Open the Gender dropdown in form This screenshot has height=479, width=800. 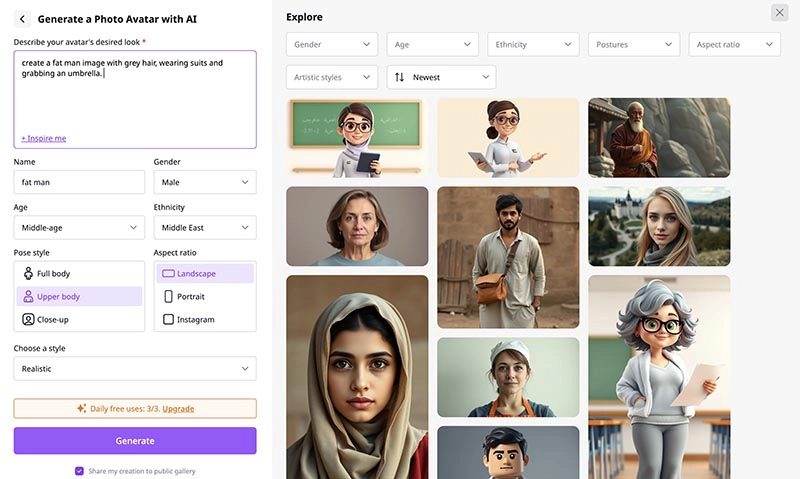tap(204, 182)
